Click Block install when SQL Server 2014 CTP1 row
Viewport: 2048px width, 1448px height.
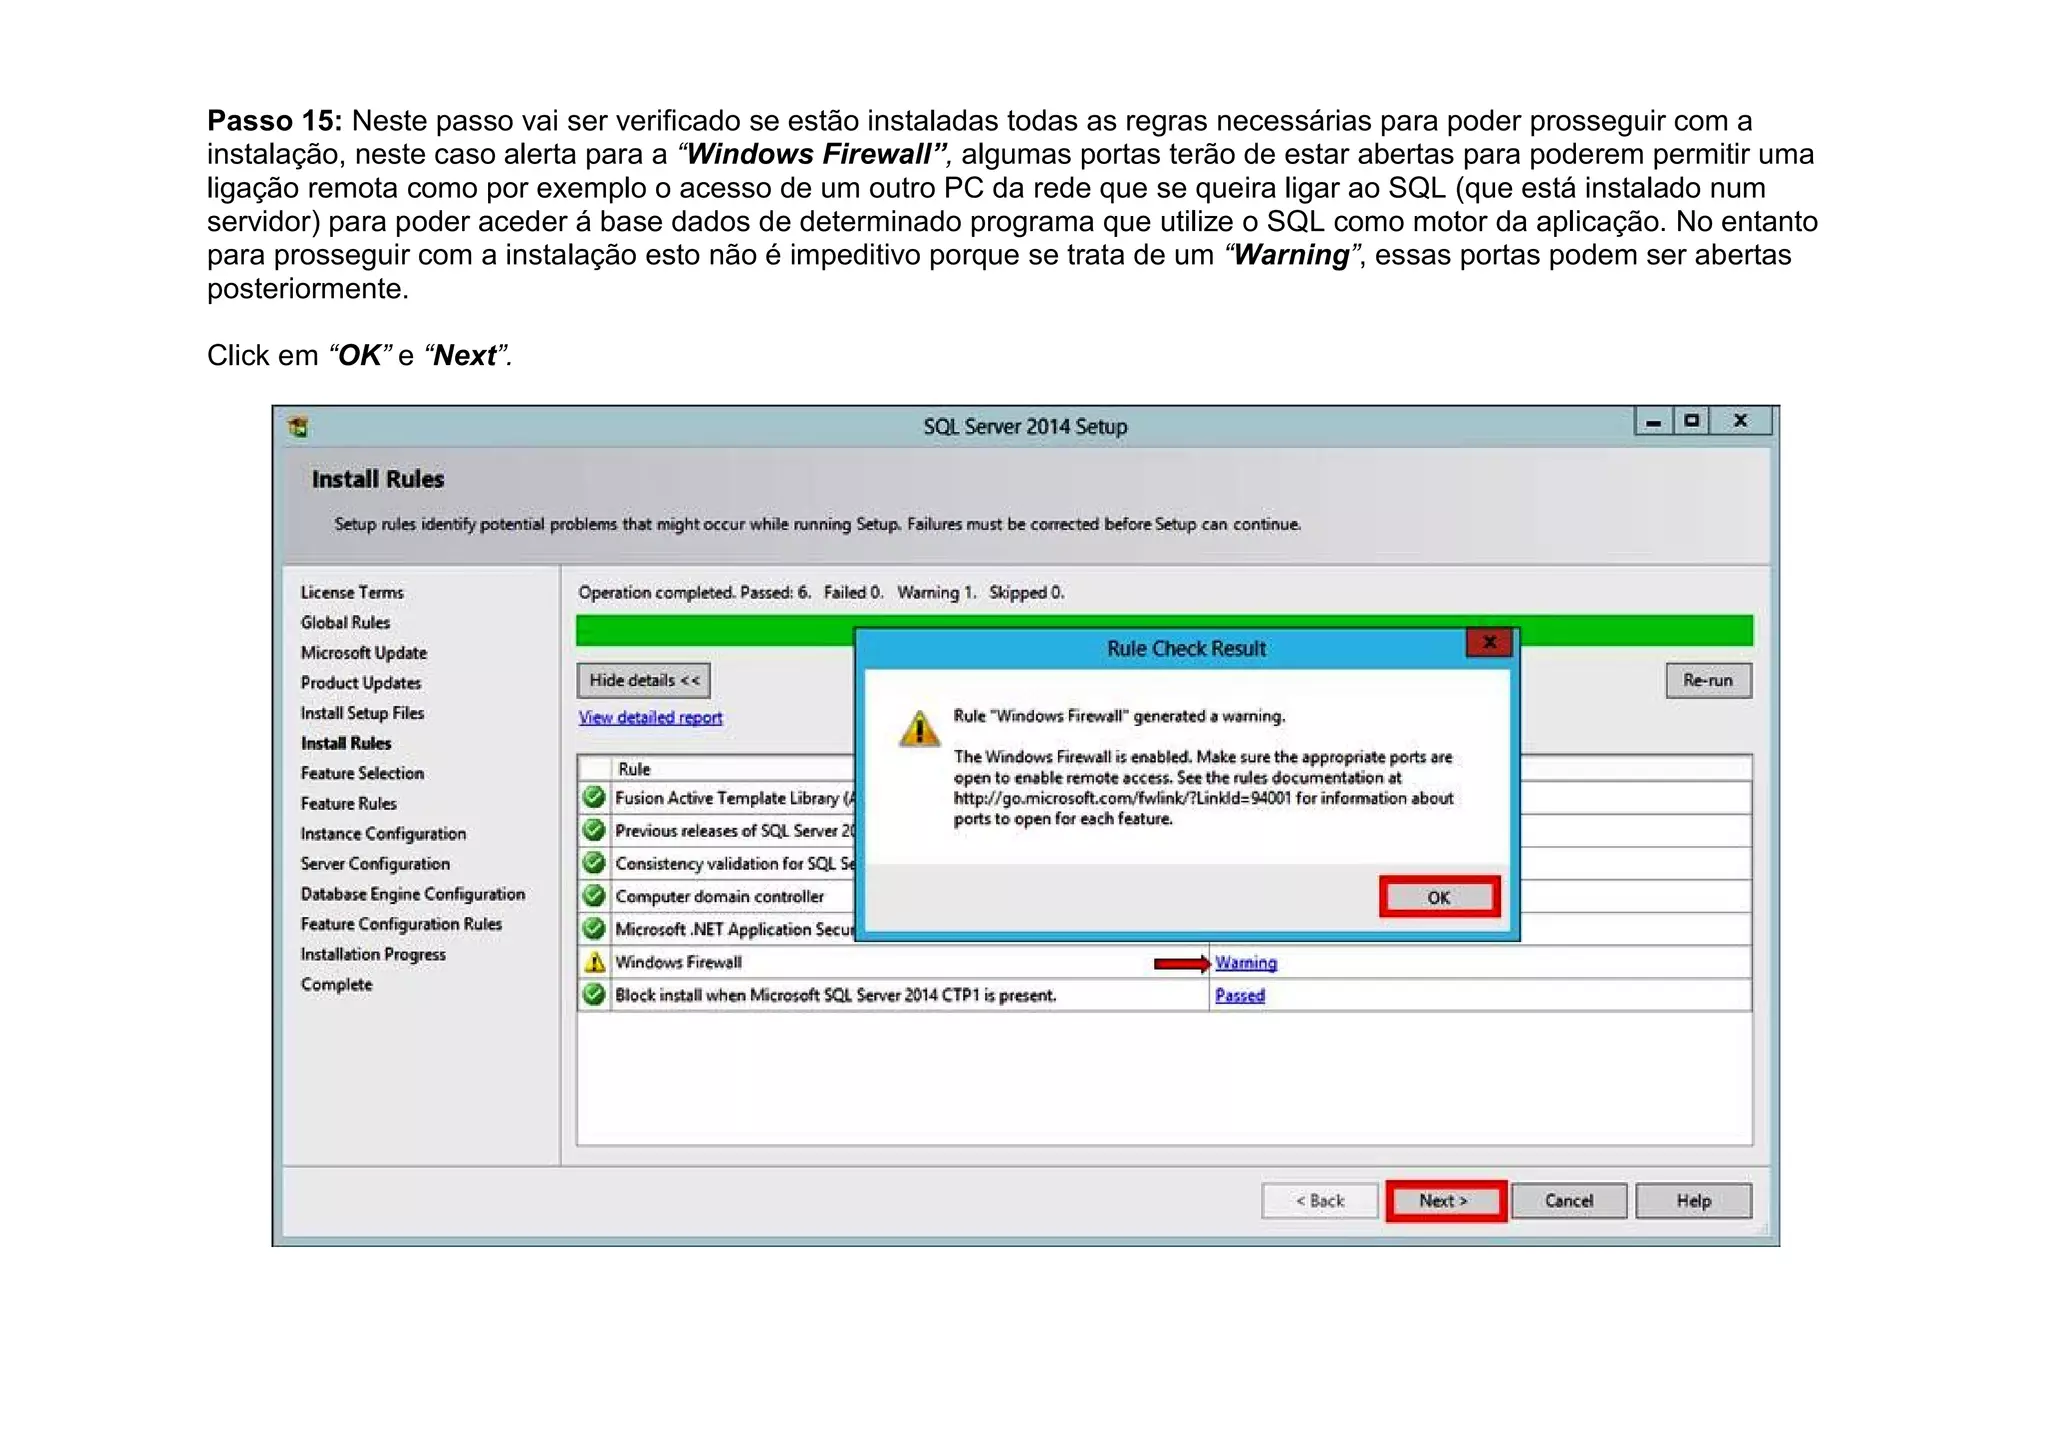1164,995
